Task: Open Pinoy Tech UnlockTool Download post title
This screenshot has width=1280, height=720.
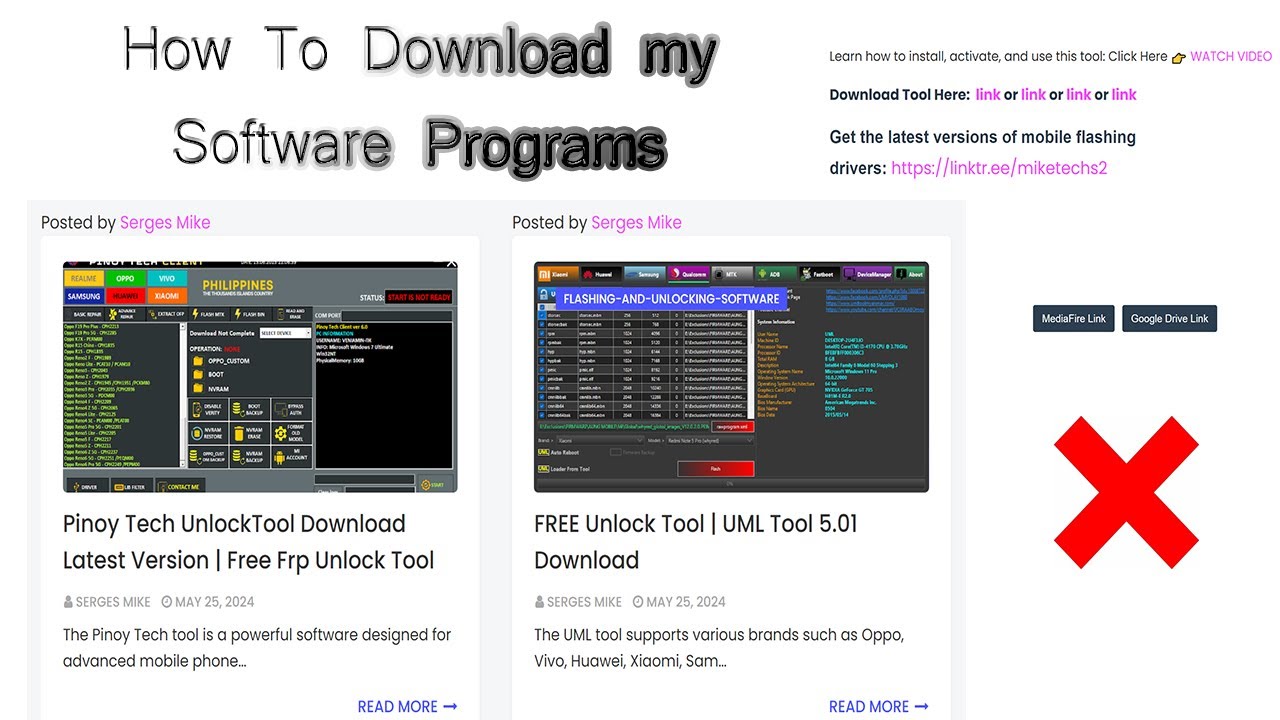Action: tap(248, 542)
